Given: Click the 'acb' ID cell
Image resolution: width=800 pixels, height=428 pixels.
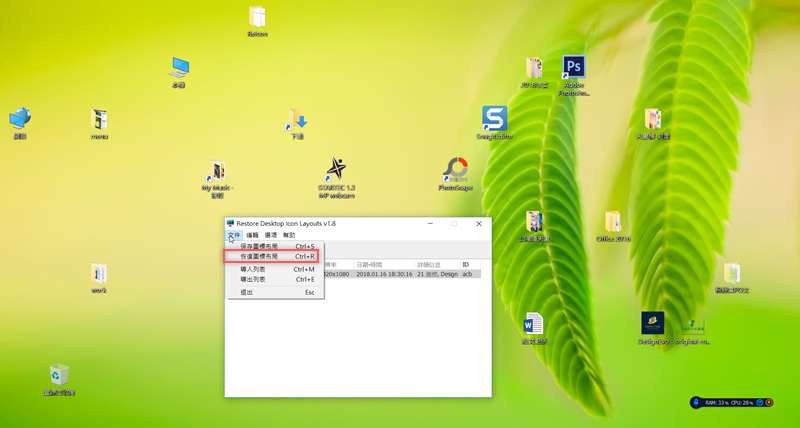Looking at the screenshot, I should [x=467, y=274].
